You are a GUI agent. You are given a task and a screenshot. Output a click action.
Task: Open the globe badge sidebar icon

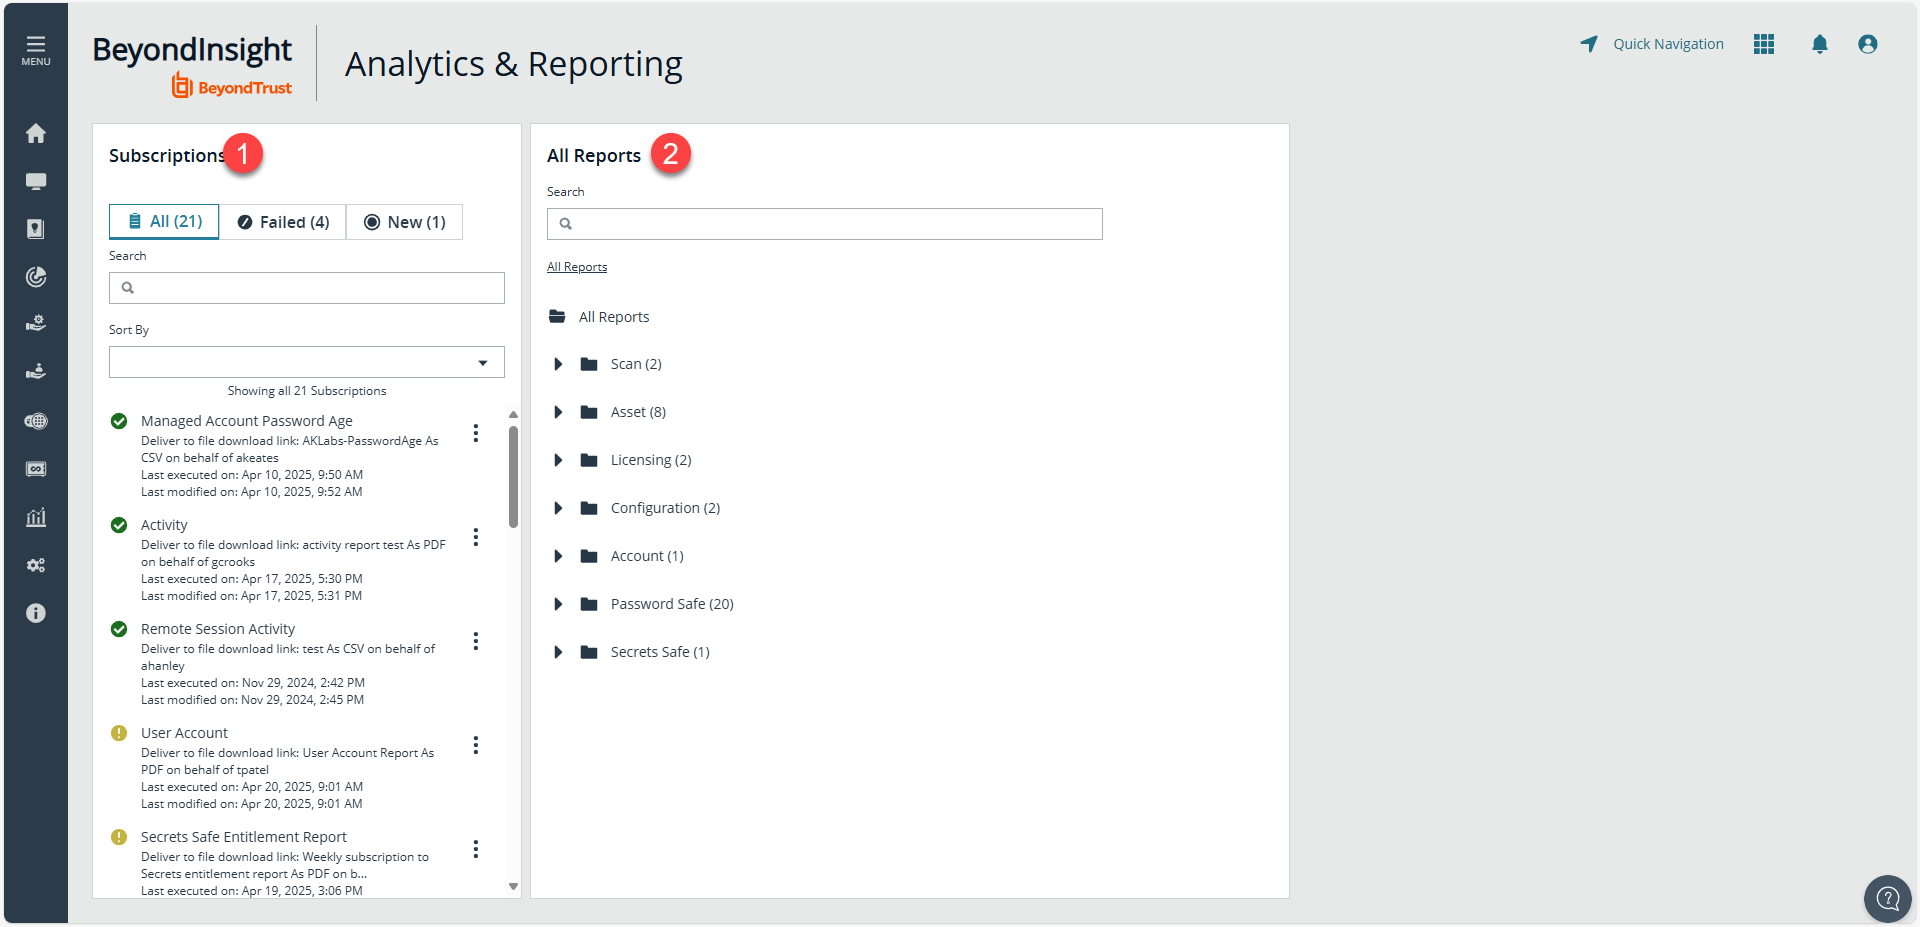coord(36,421)
